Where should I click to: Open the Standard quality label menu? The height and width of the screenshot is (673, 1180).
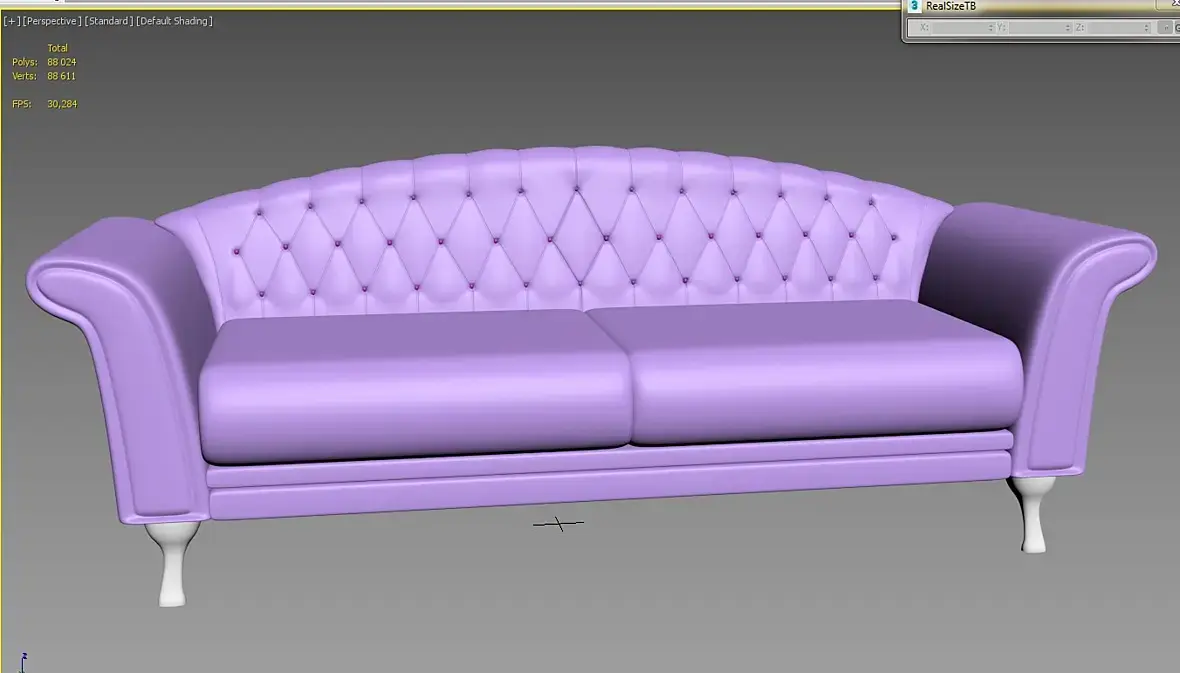tap(108, 21)
